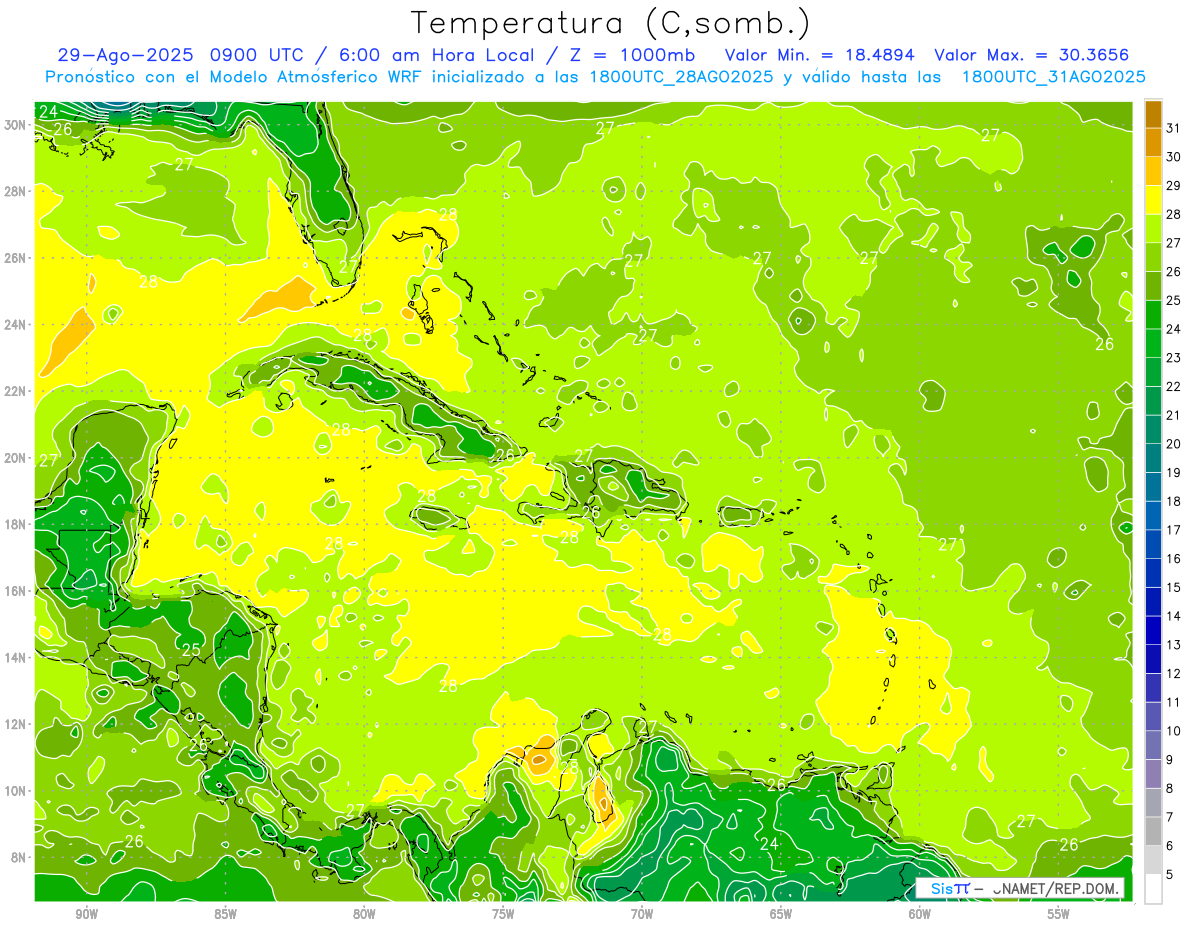Click the longitude label "80W"
The height and width of the screenshot is (927, 1200).
point(364,913)
